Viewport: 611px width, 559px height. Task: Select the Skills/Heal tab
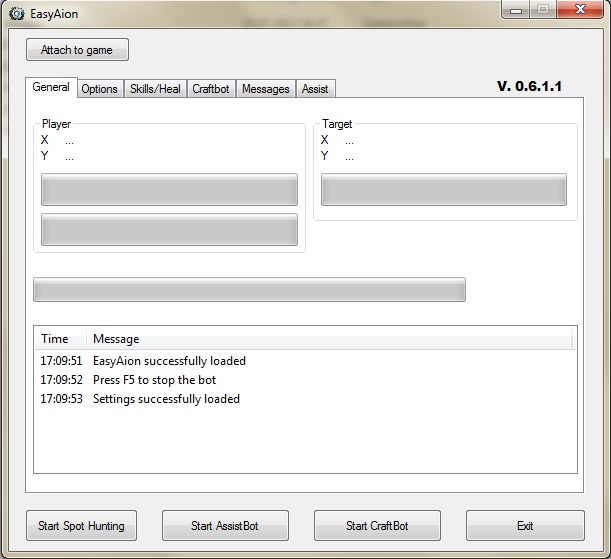[155, 89]
